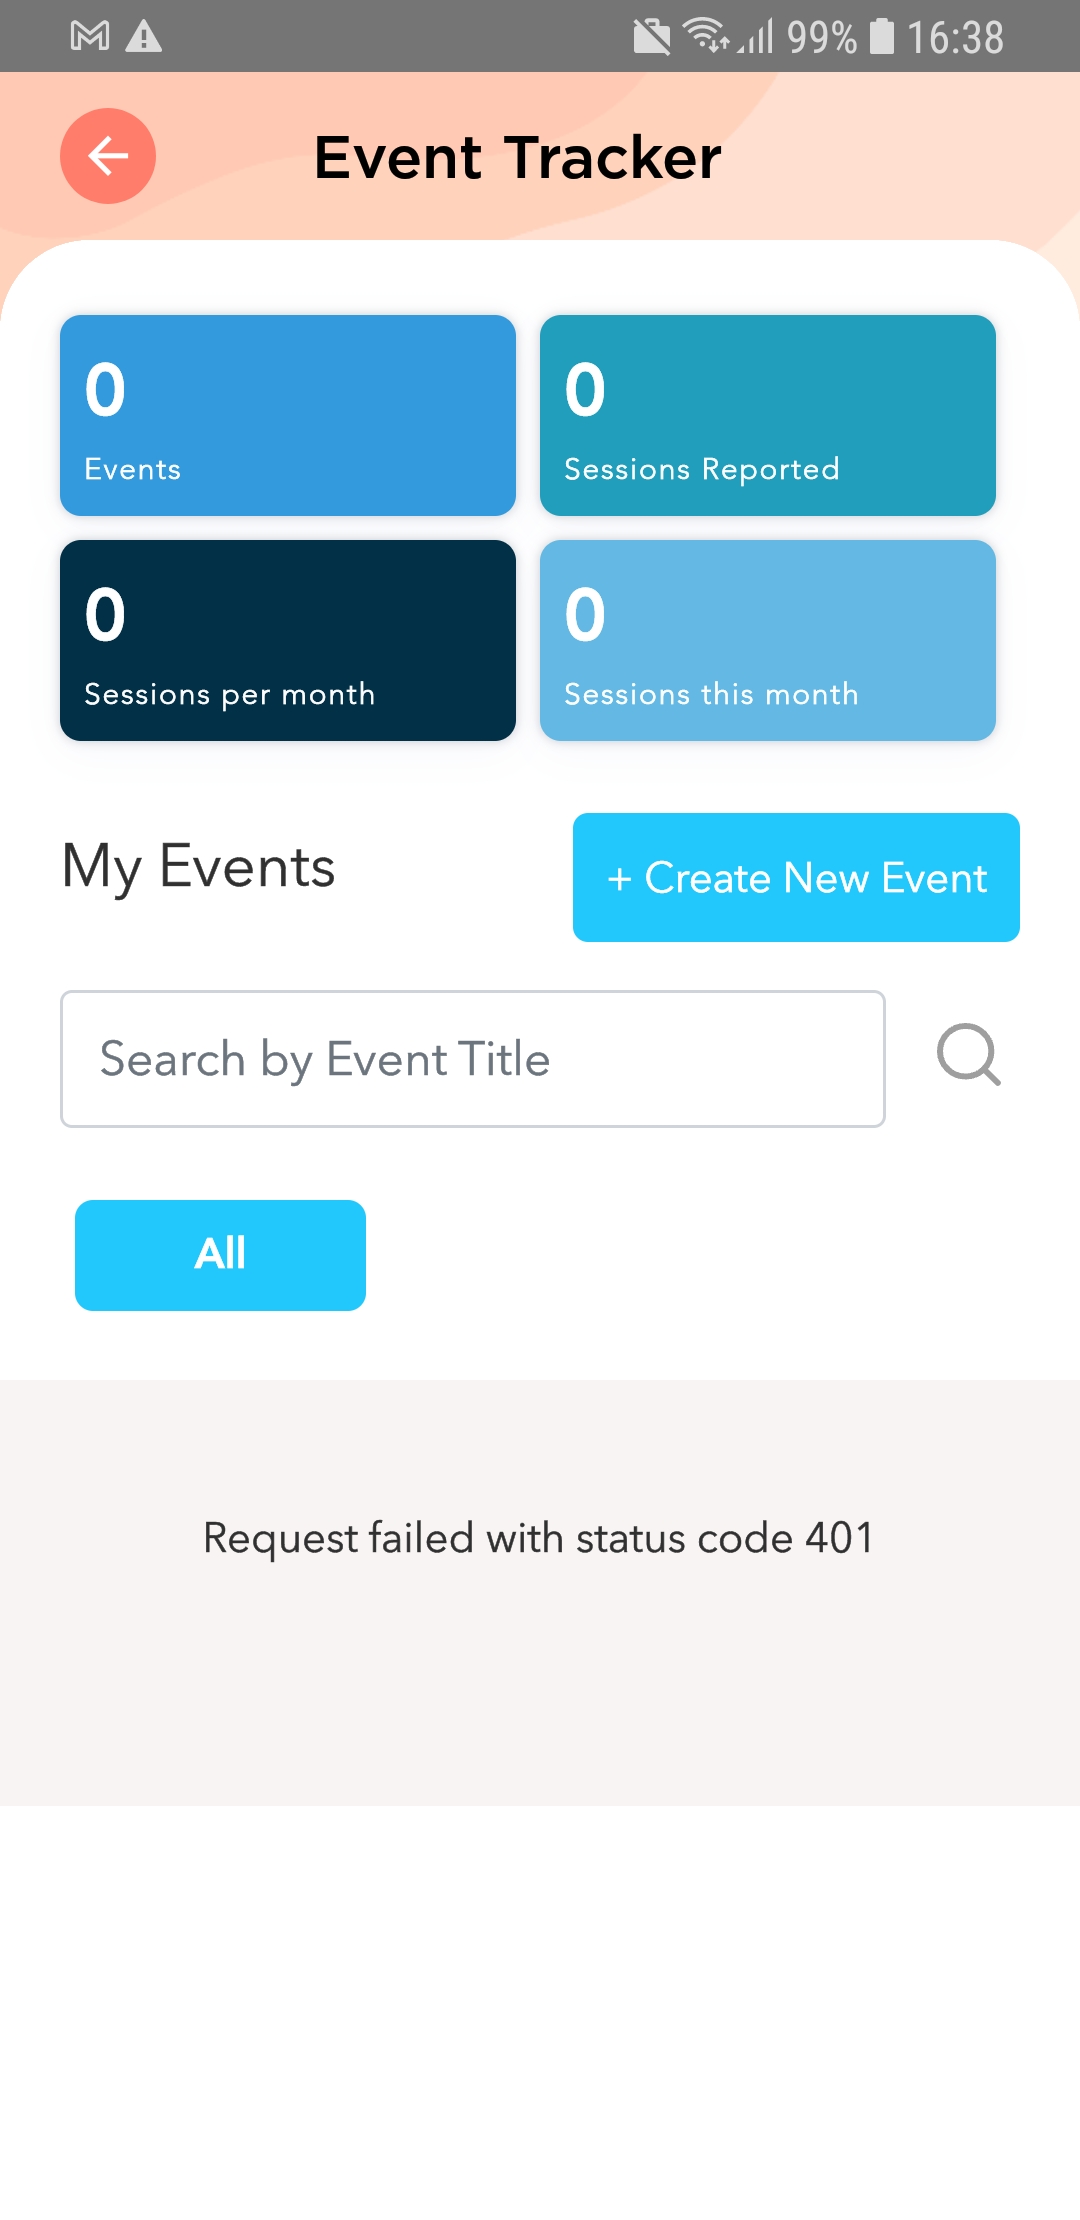Tap the cellular signal strength icon
The height and width of the screenshot is (2220, 1080).
pyautogui.click(x=758, y=38)
